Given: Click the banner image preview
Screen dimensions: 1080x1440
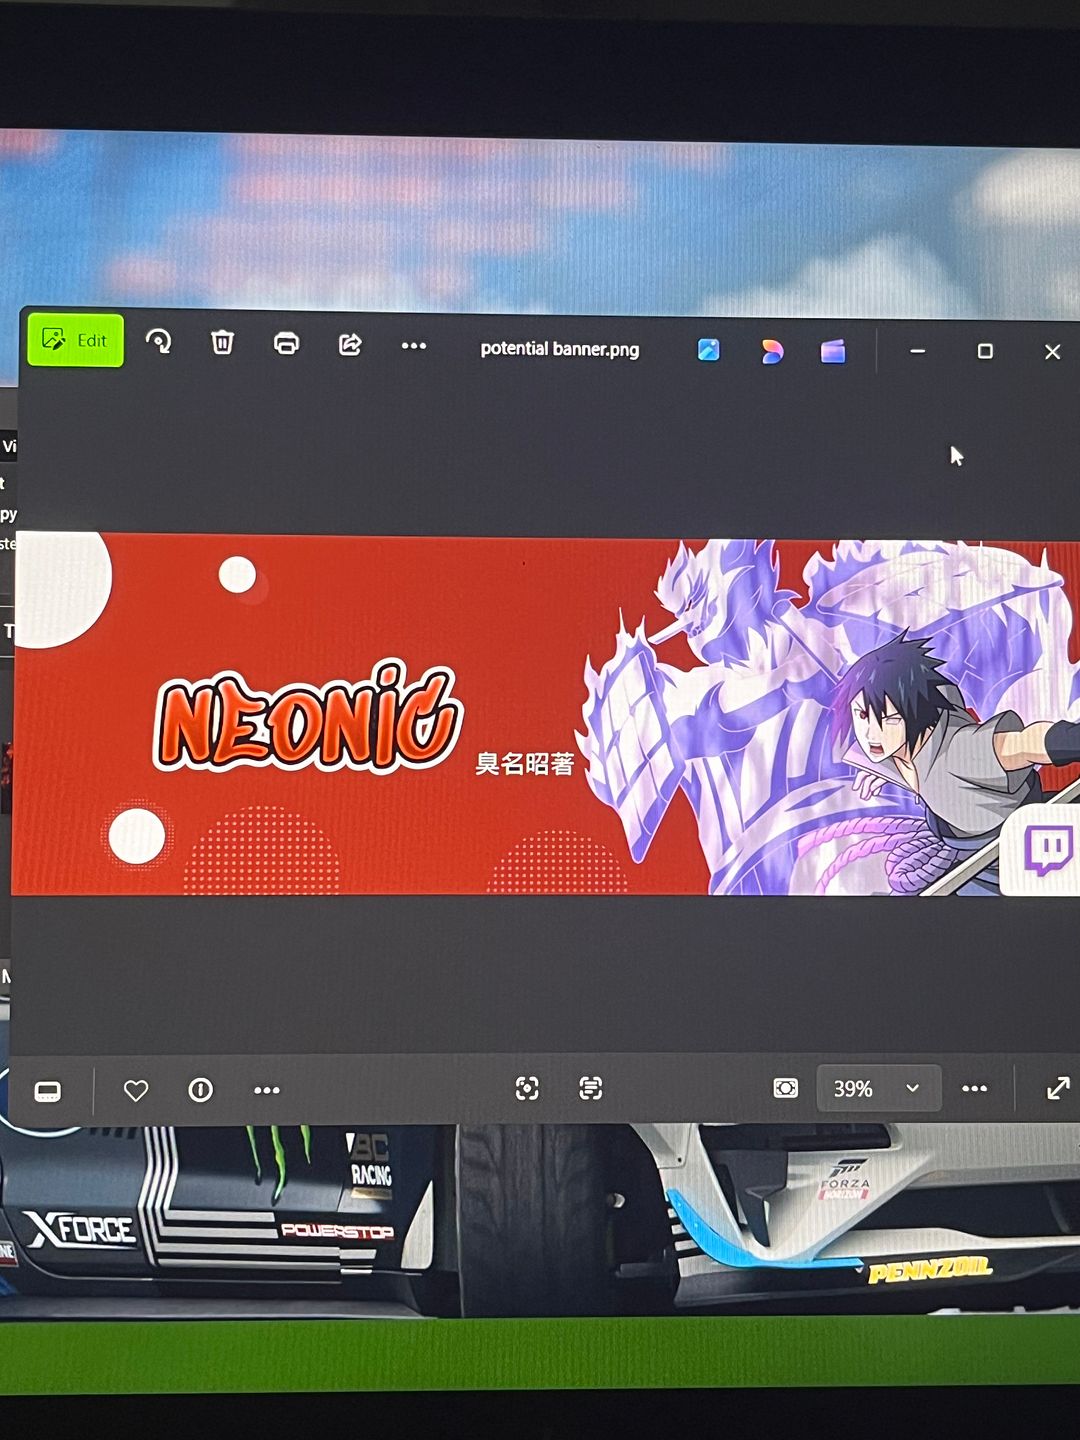Looking at the screenshot, I should [545, 715].
